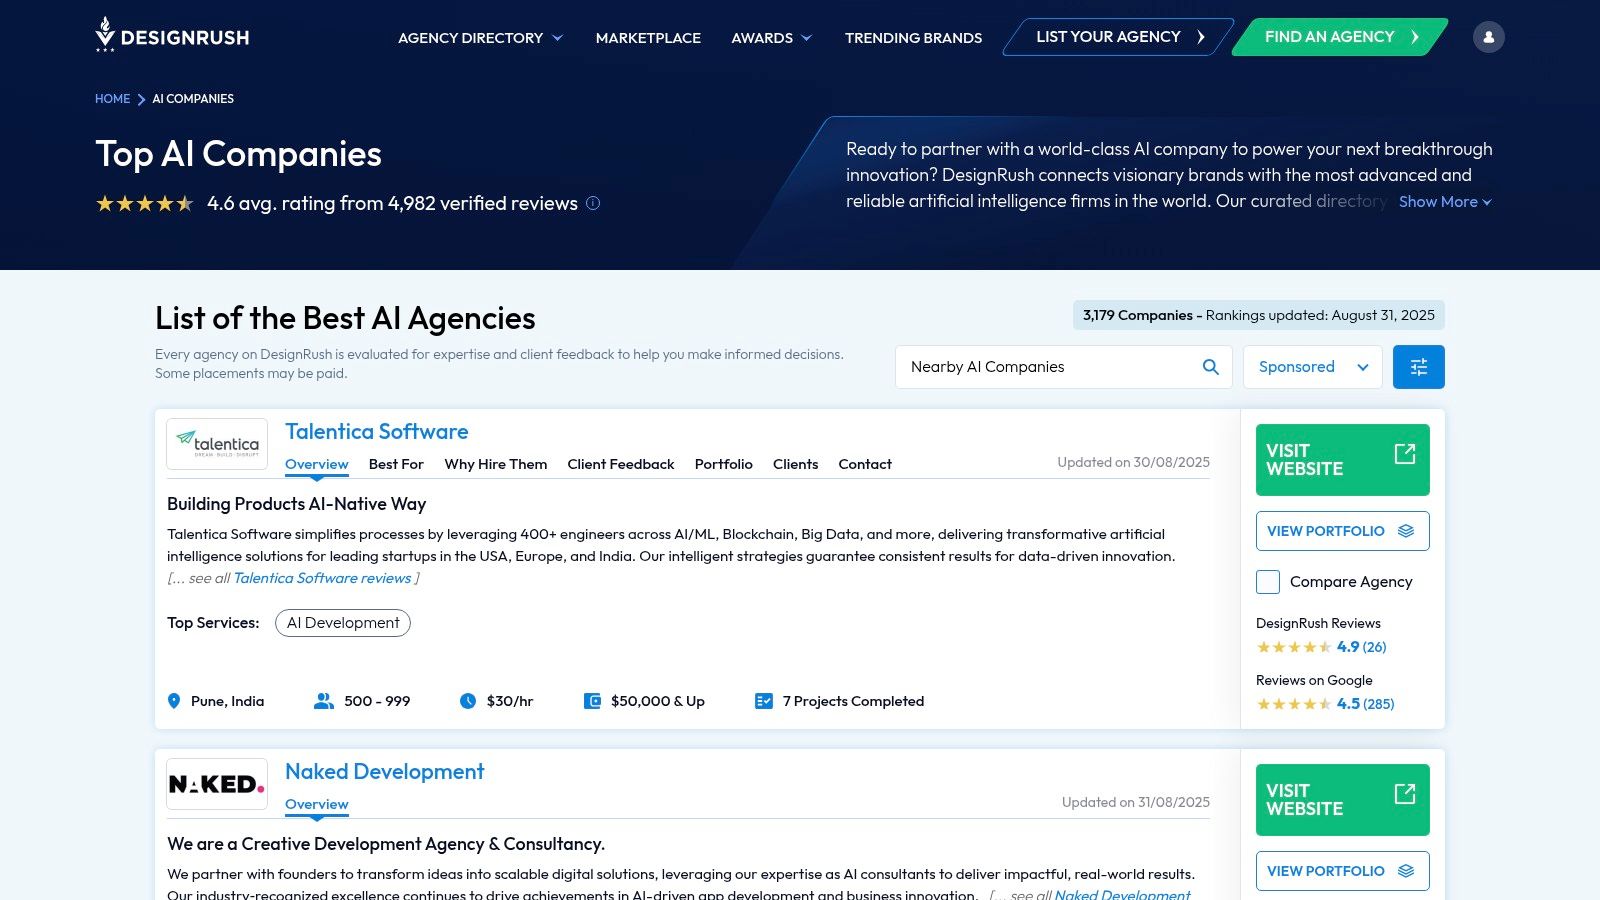Visit Naked Development's website
Image resolution: width=1600 pixels, height=900 pixels.
point(1342,800)
